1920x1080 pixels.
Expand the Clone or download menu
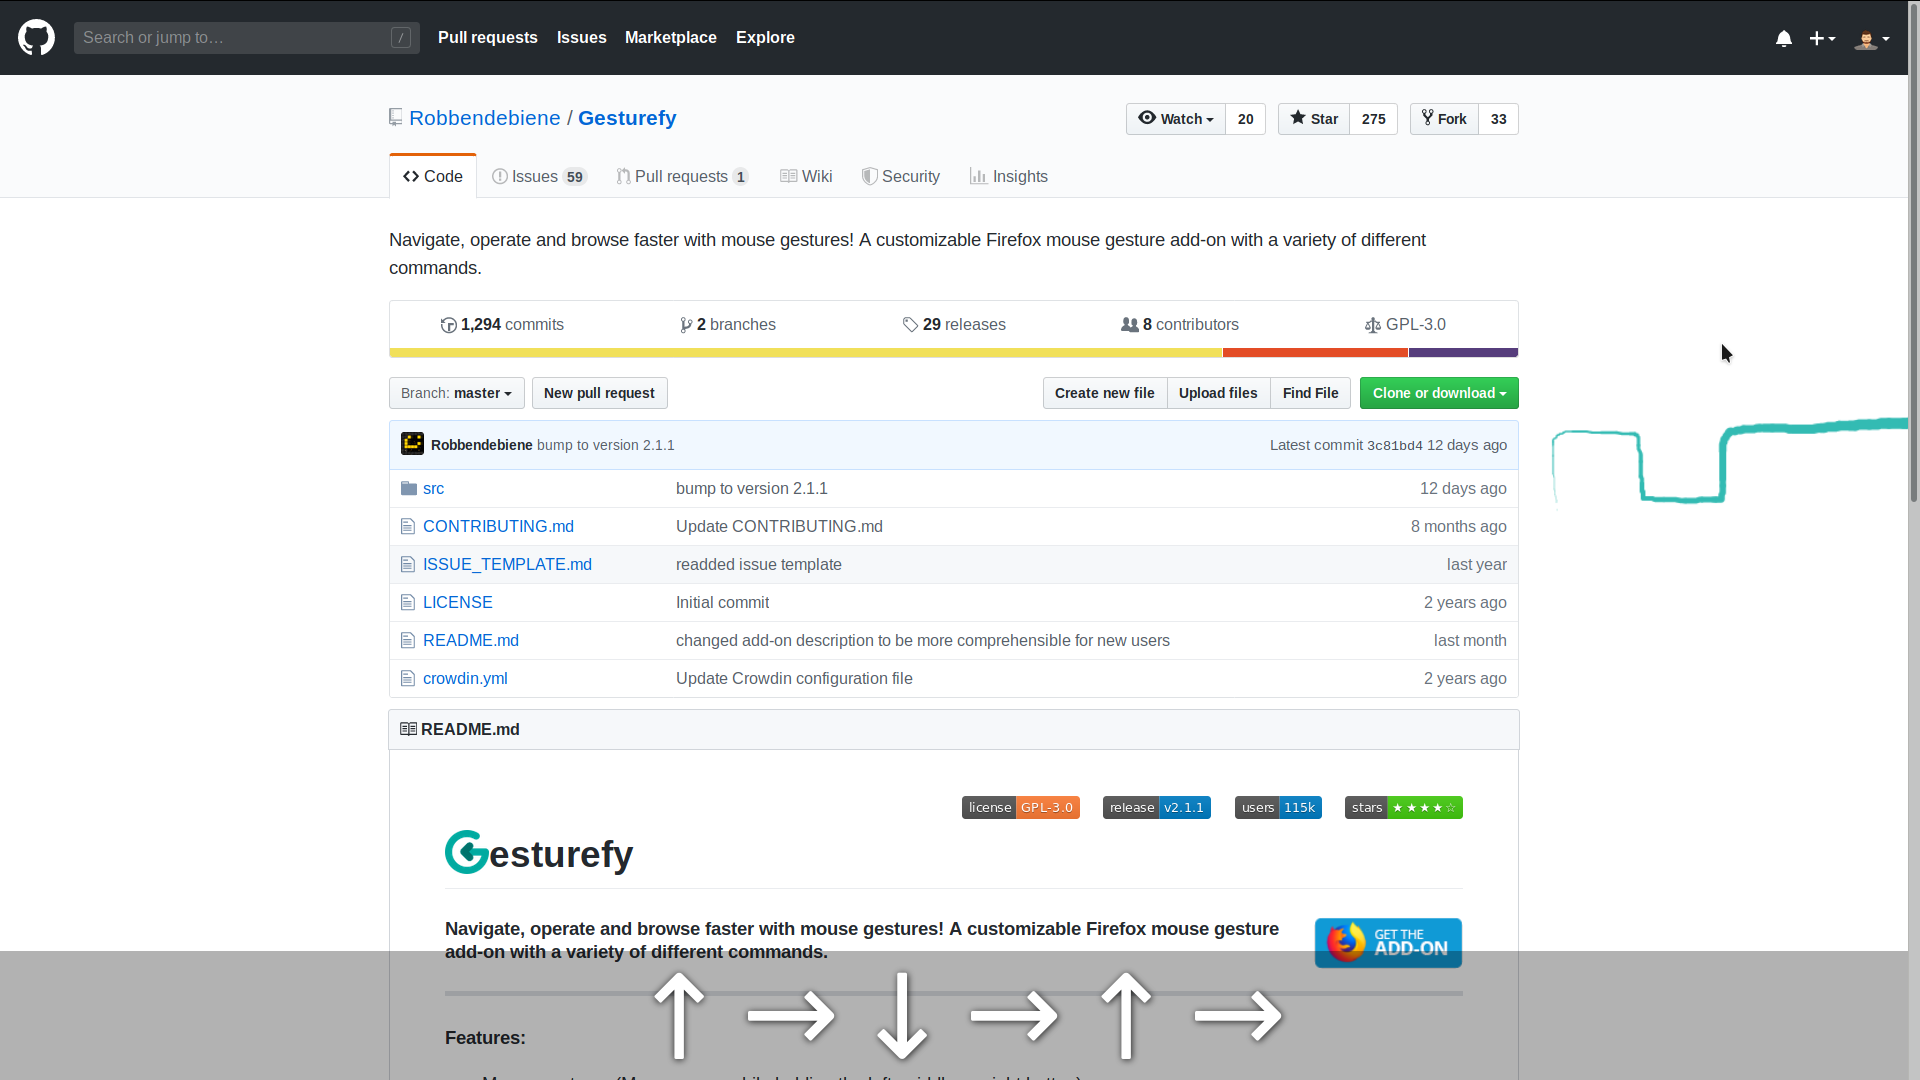[1439, 393]
